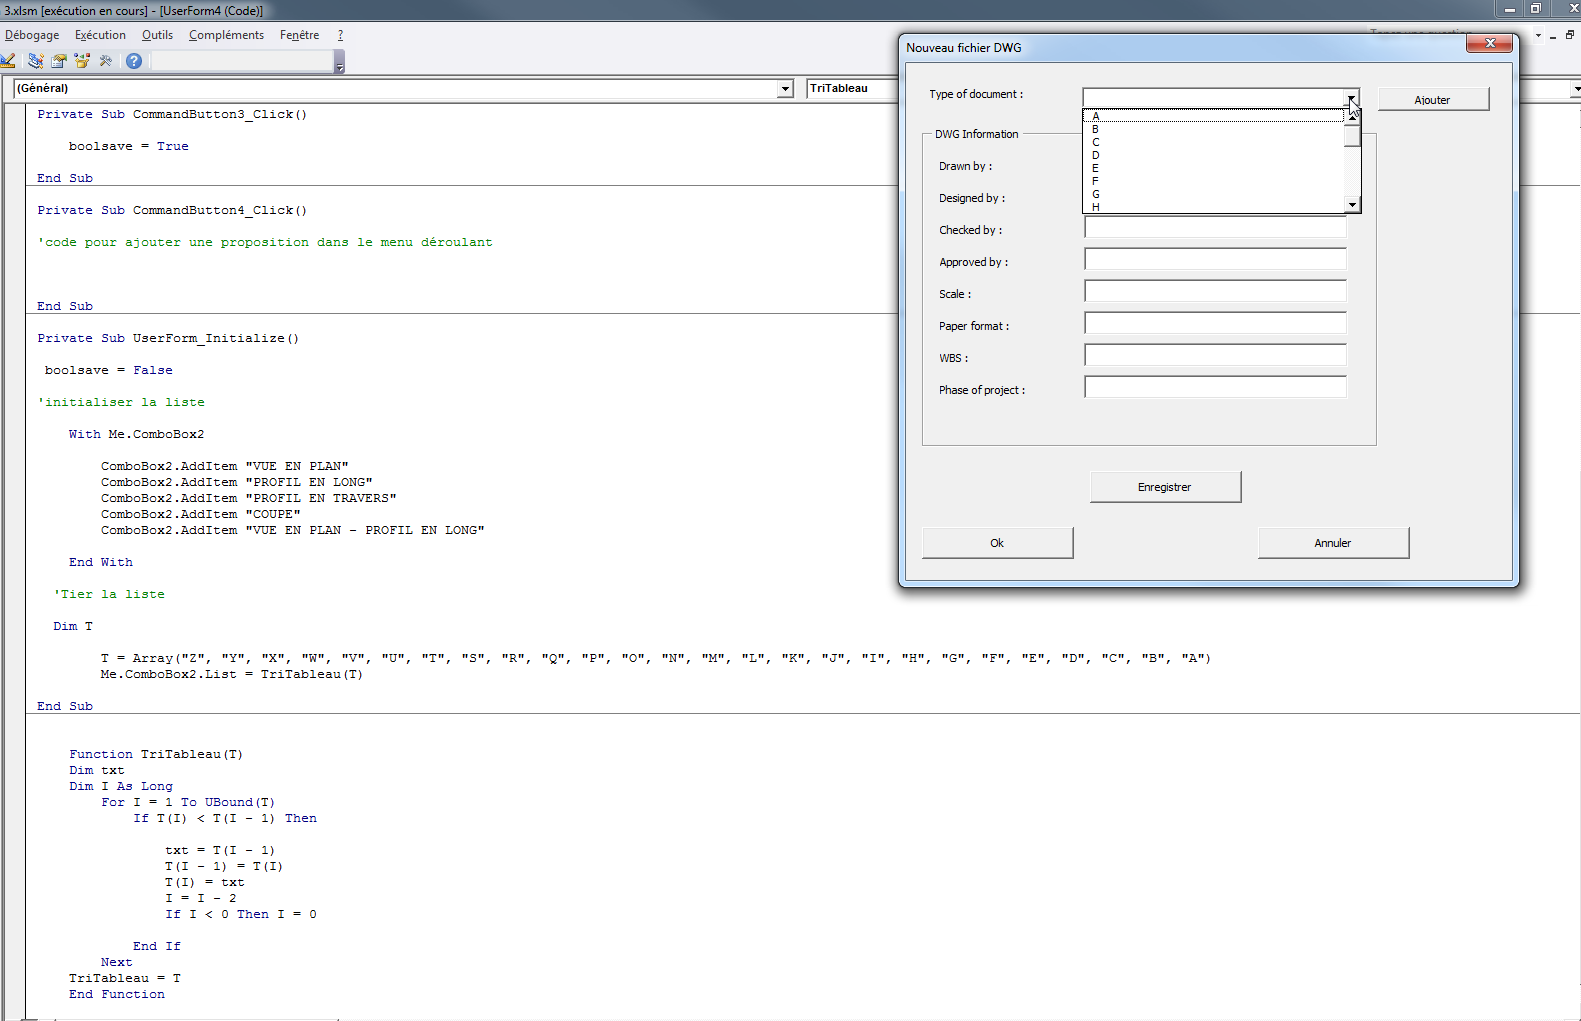Image resolution: width=1581 pixels, height=1021 pixels.
Task: Open the ? help menu
Action: click(340, 35)
